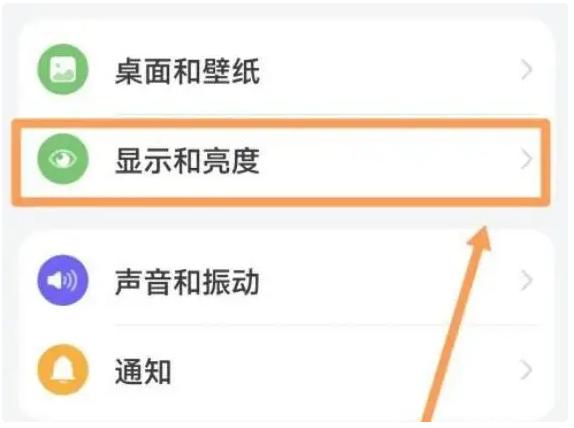Tap the purple speaker icon for 声音和振动

tap(63, 280)
